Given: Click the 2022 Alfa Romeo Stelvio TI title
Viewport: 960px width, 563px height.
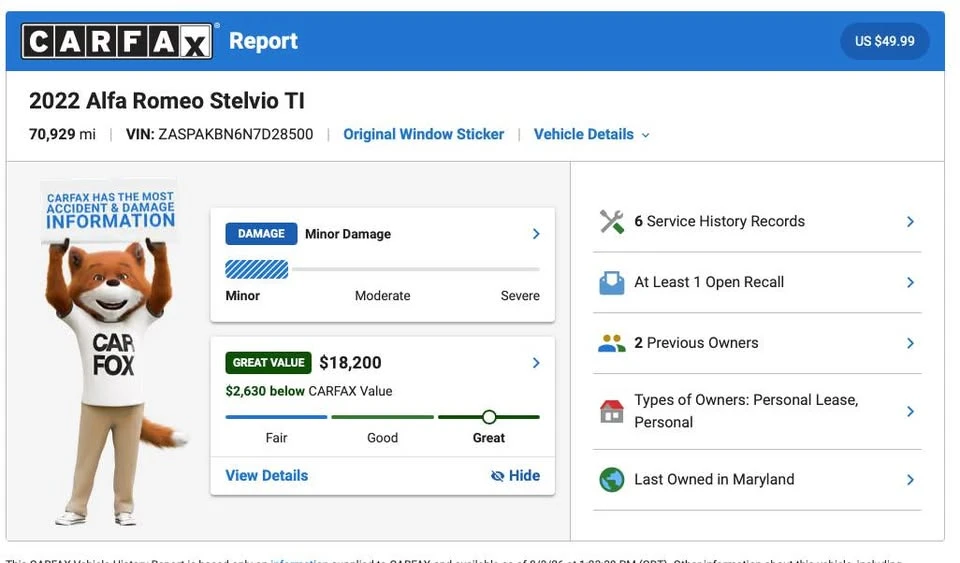Looking at the screenshot, I should (x=167, y=100).
